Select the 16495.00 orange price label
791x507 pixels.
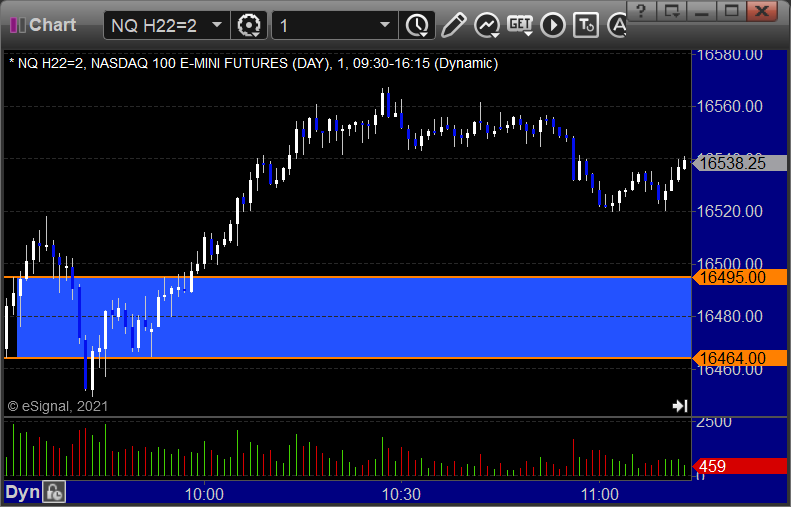[x=739, y=277]
